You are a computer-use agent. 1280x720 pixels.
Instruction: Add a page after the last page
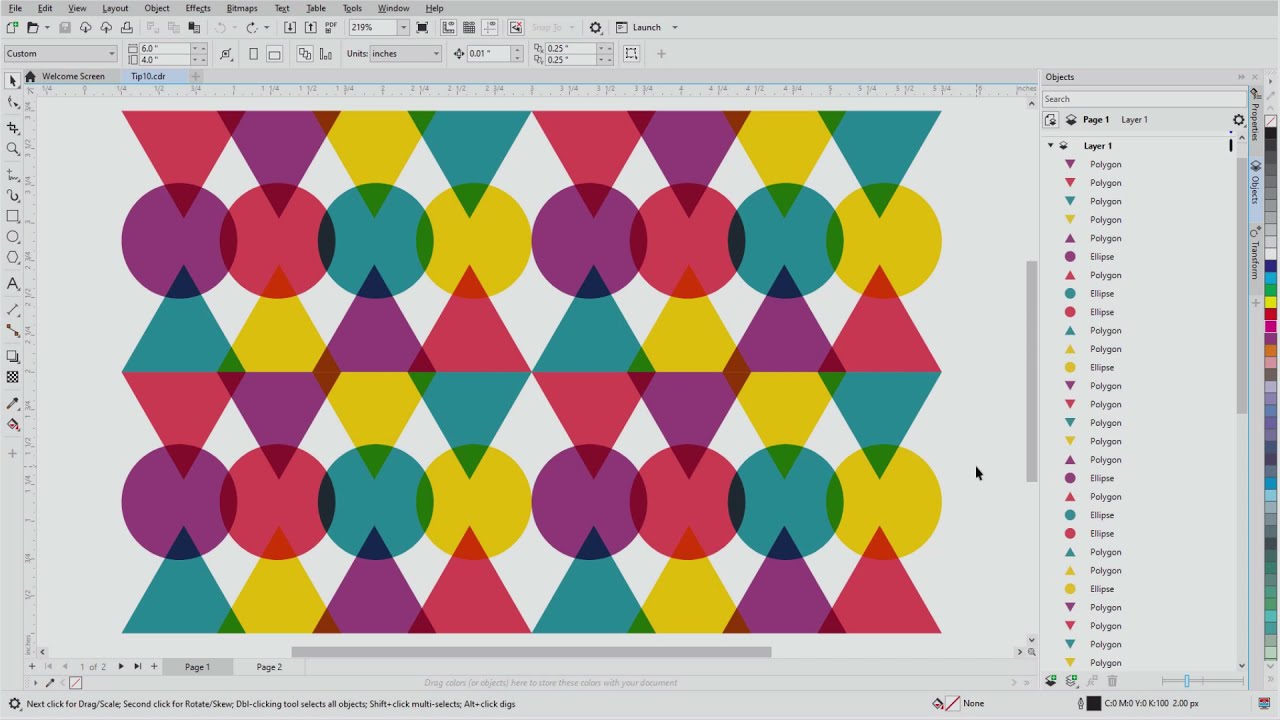click(x=154, y=667)
